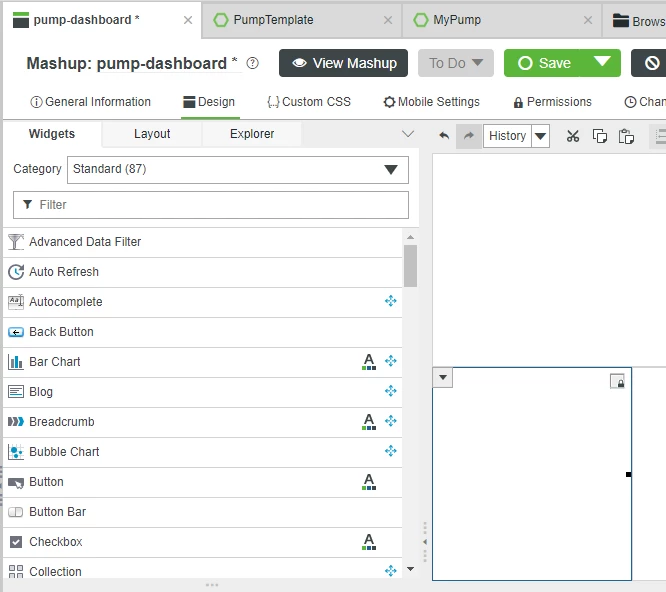The width and height of the screenshot is (666, 592).
Task: Select the Explorer panel tab
Action: pos(252,134)
